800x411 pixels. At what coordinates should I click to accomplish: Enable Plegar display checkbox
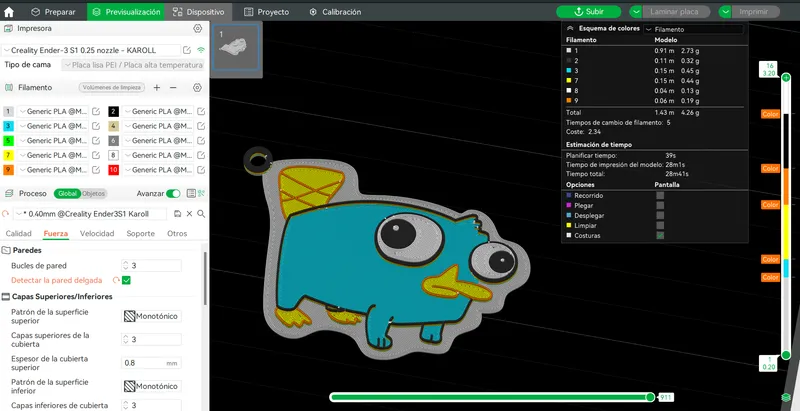pos(660,206)
